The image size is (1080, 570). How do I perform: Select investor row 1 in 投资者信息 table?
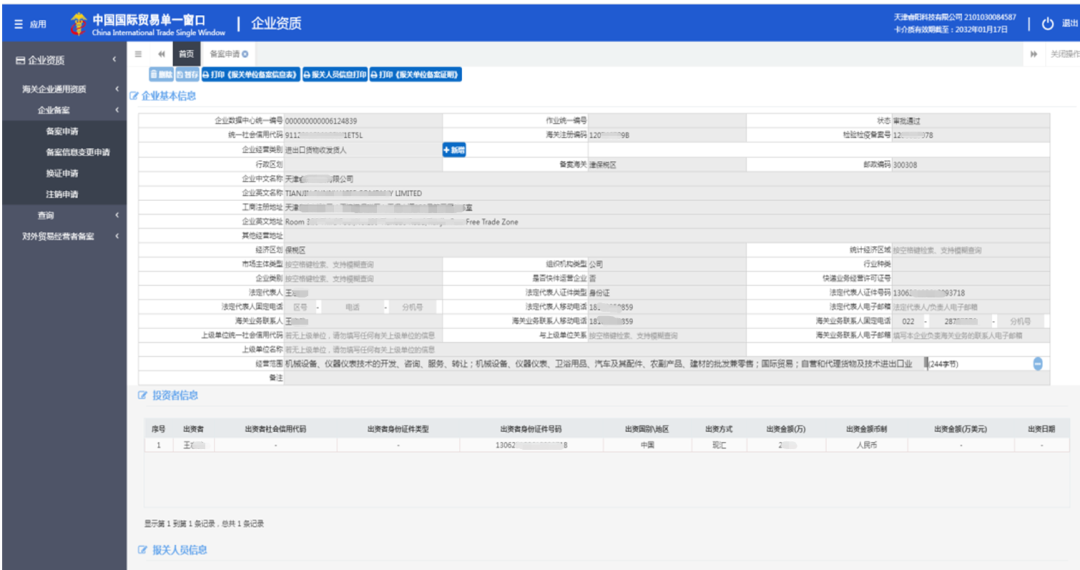coord(606,445)
